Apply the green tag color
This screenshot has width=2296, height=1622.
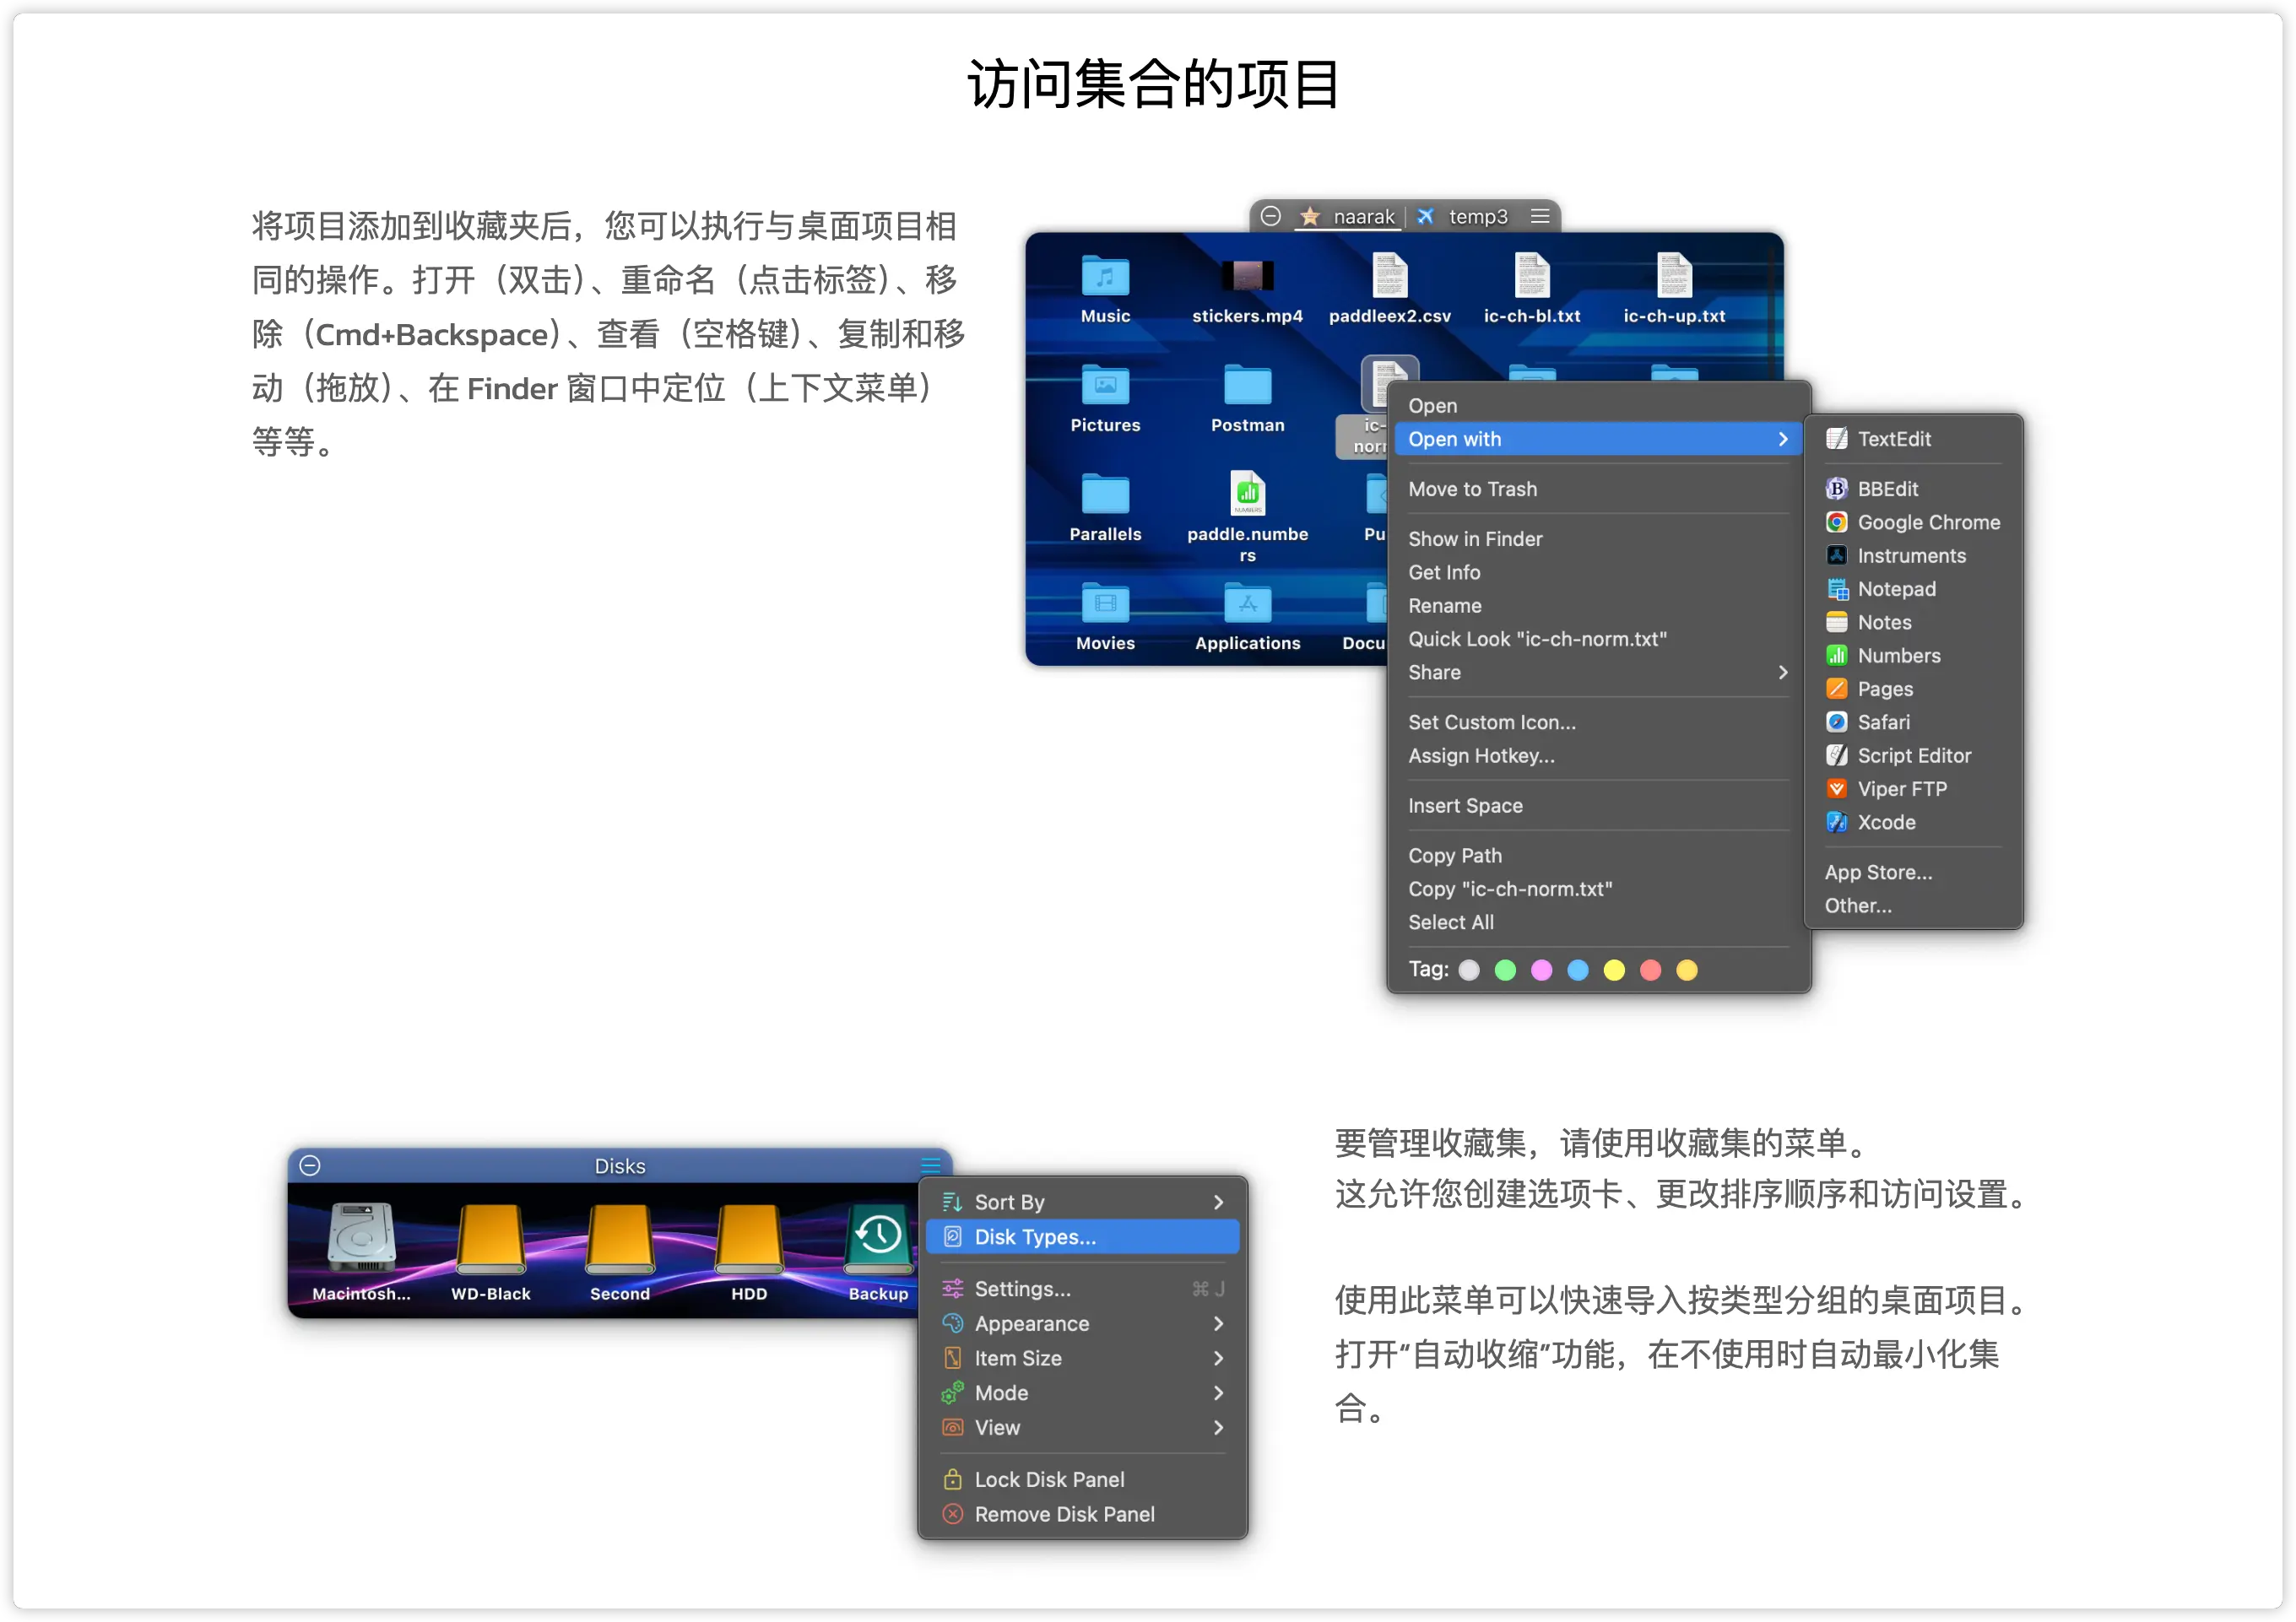1505,970
